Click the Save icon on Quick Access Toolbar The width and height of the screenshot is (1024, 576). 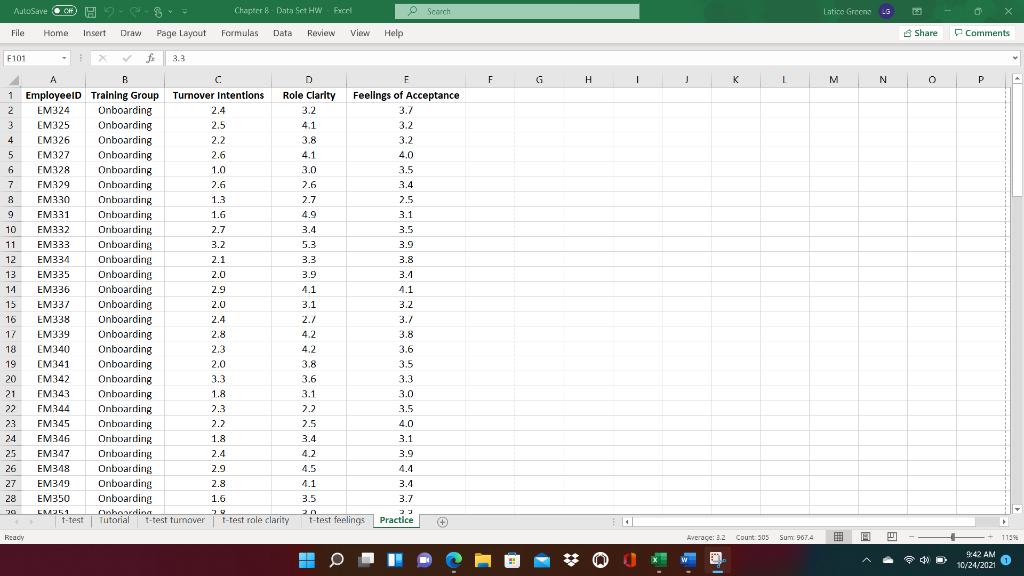[x=92, y=11]
